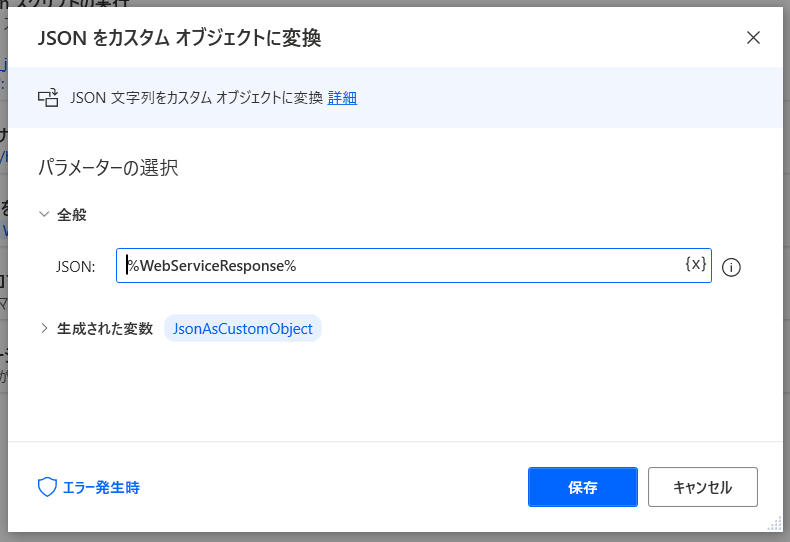This screenshot has height=542, width=790.
Task: Focus the JSON input with %WebServiceResponse%
Action: click(414, 265)
